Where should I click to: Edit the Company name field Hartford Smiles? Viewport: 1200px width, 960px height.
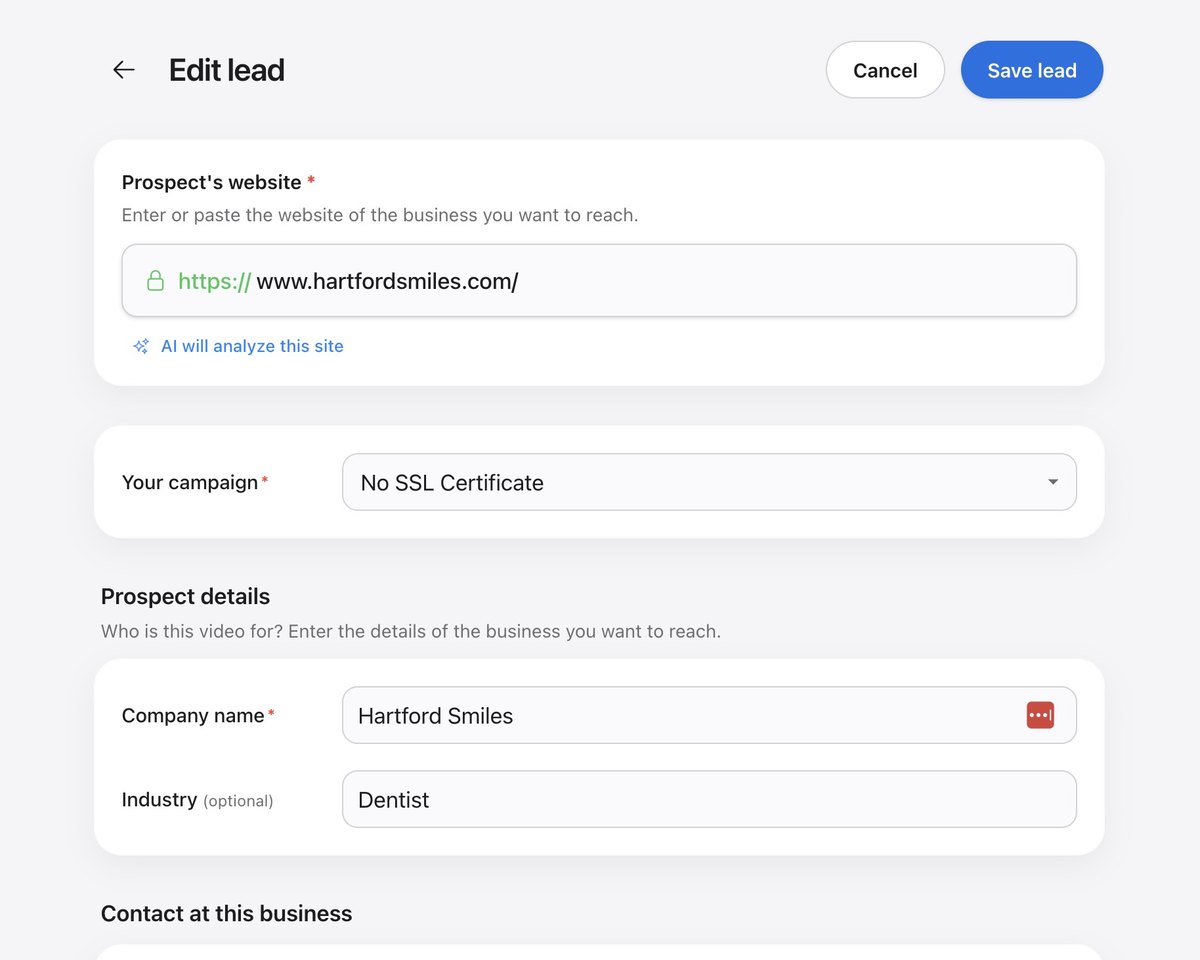709,715
